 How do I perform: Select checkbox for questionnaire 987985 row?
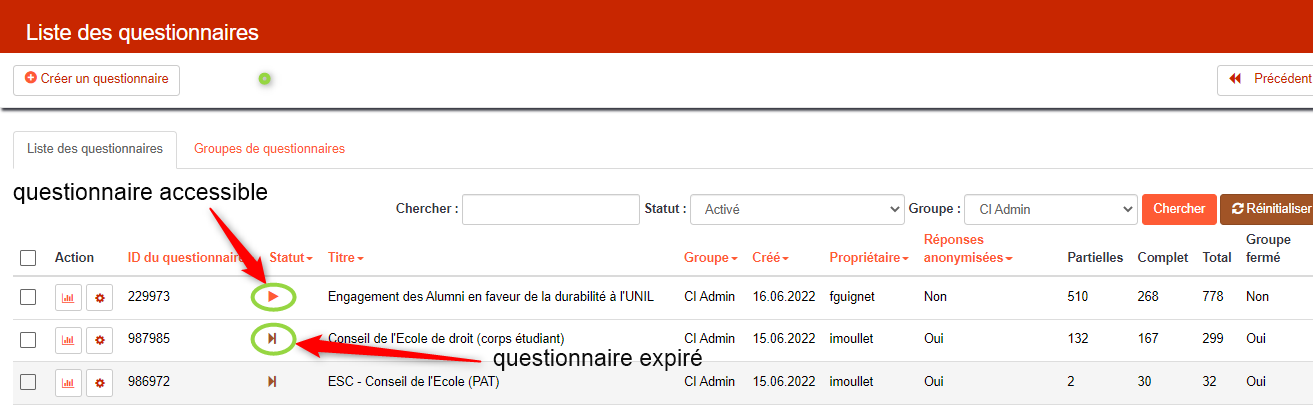point(28,339)
